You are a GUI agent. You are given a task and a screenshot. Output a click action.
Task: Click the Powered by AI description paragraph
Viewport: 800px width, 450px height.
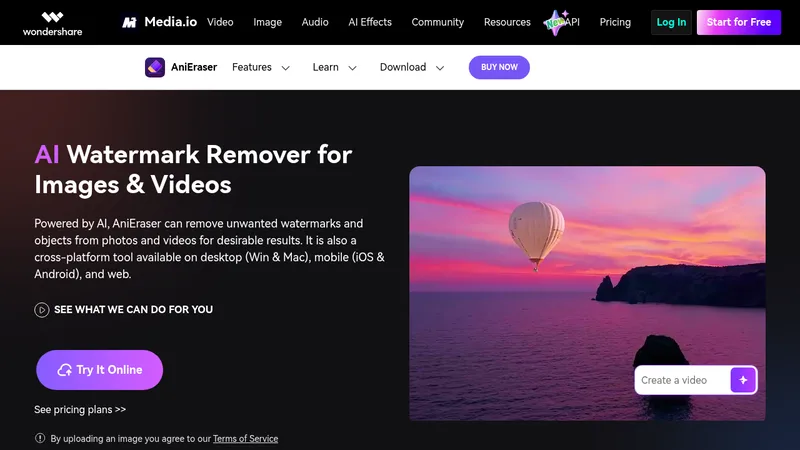209,249
